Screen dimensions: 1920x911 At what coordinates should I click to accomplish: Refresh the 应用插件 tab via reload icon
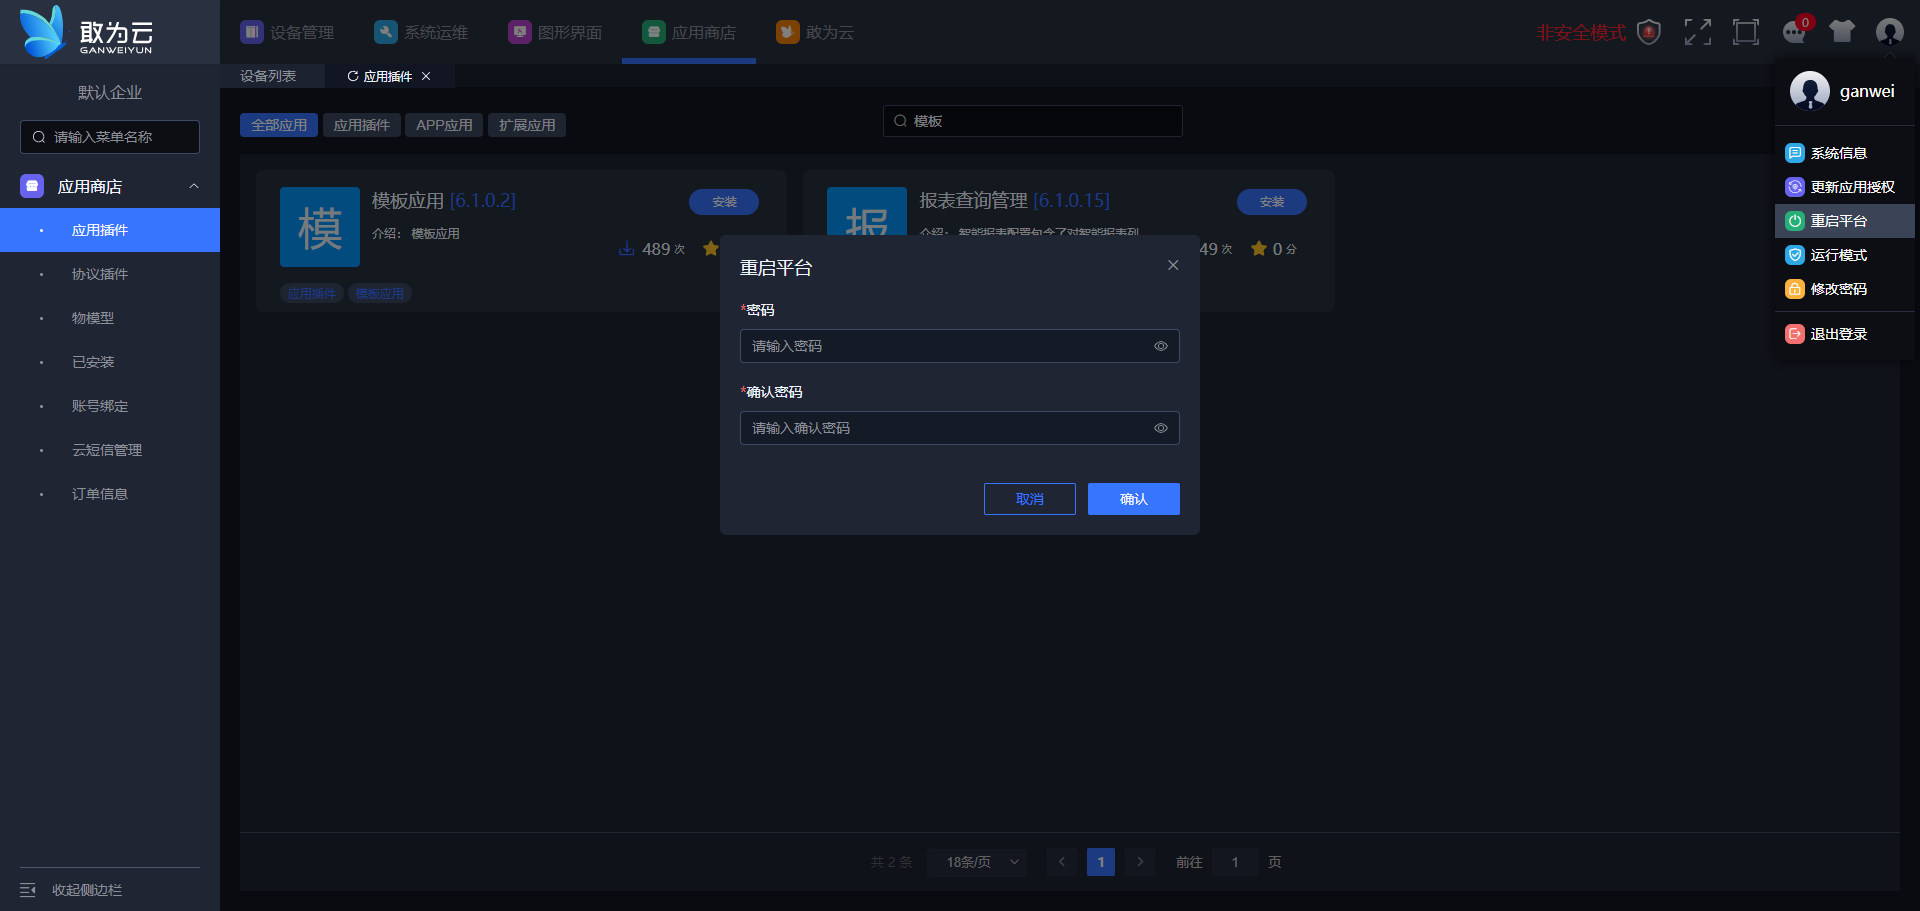352,76
